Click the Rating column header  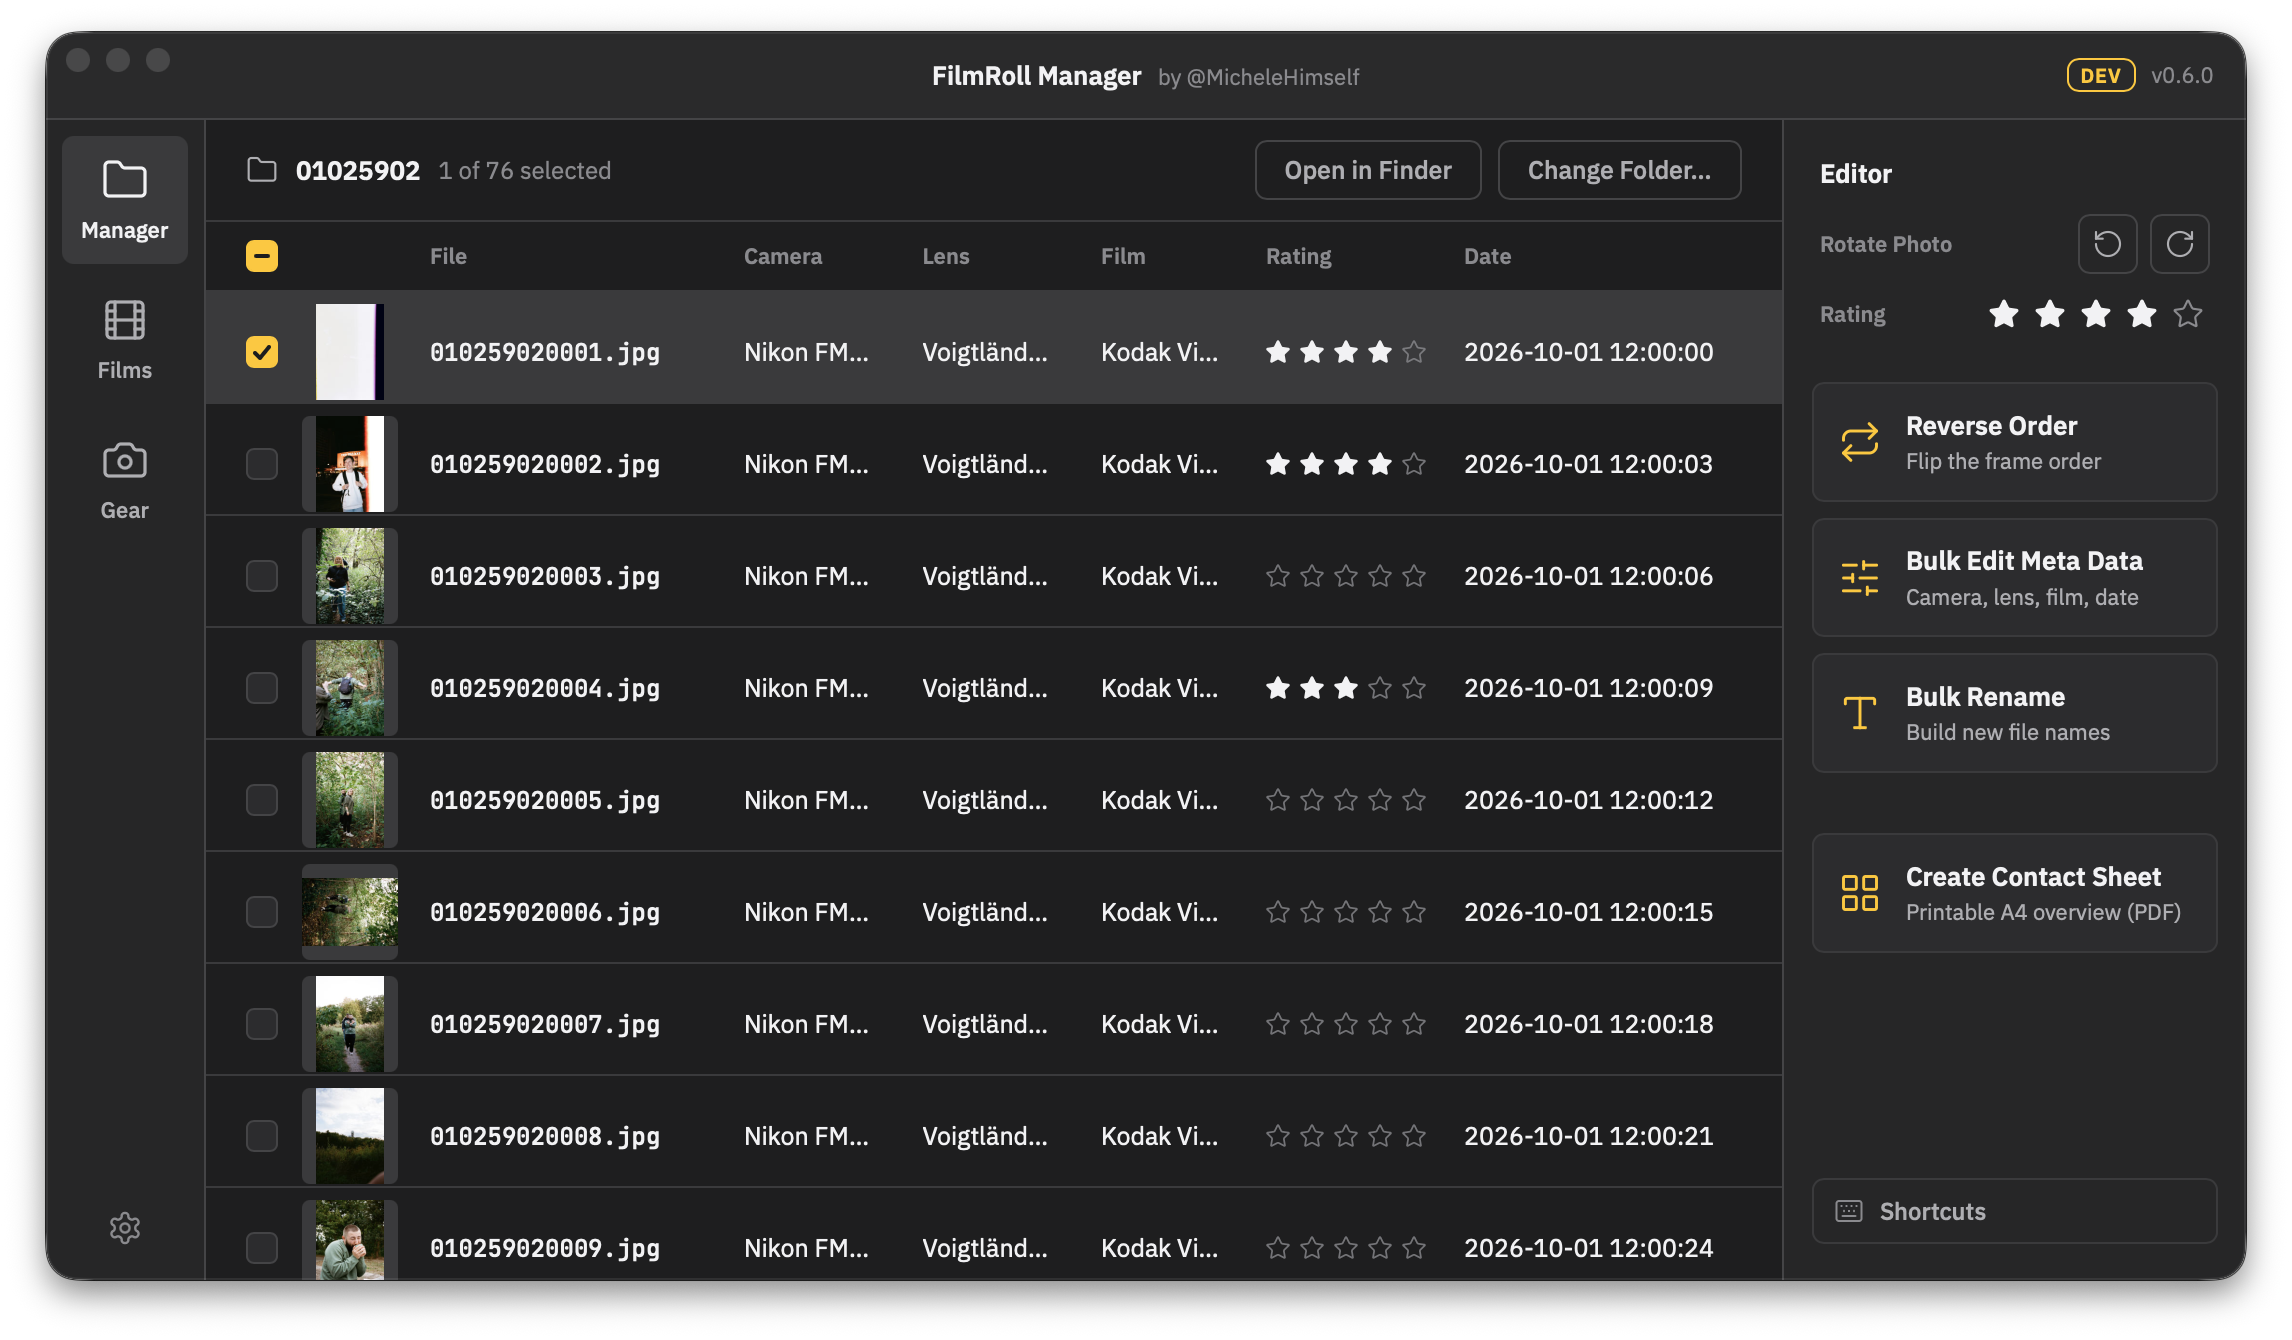(x=1298, y=256)
